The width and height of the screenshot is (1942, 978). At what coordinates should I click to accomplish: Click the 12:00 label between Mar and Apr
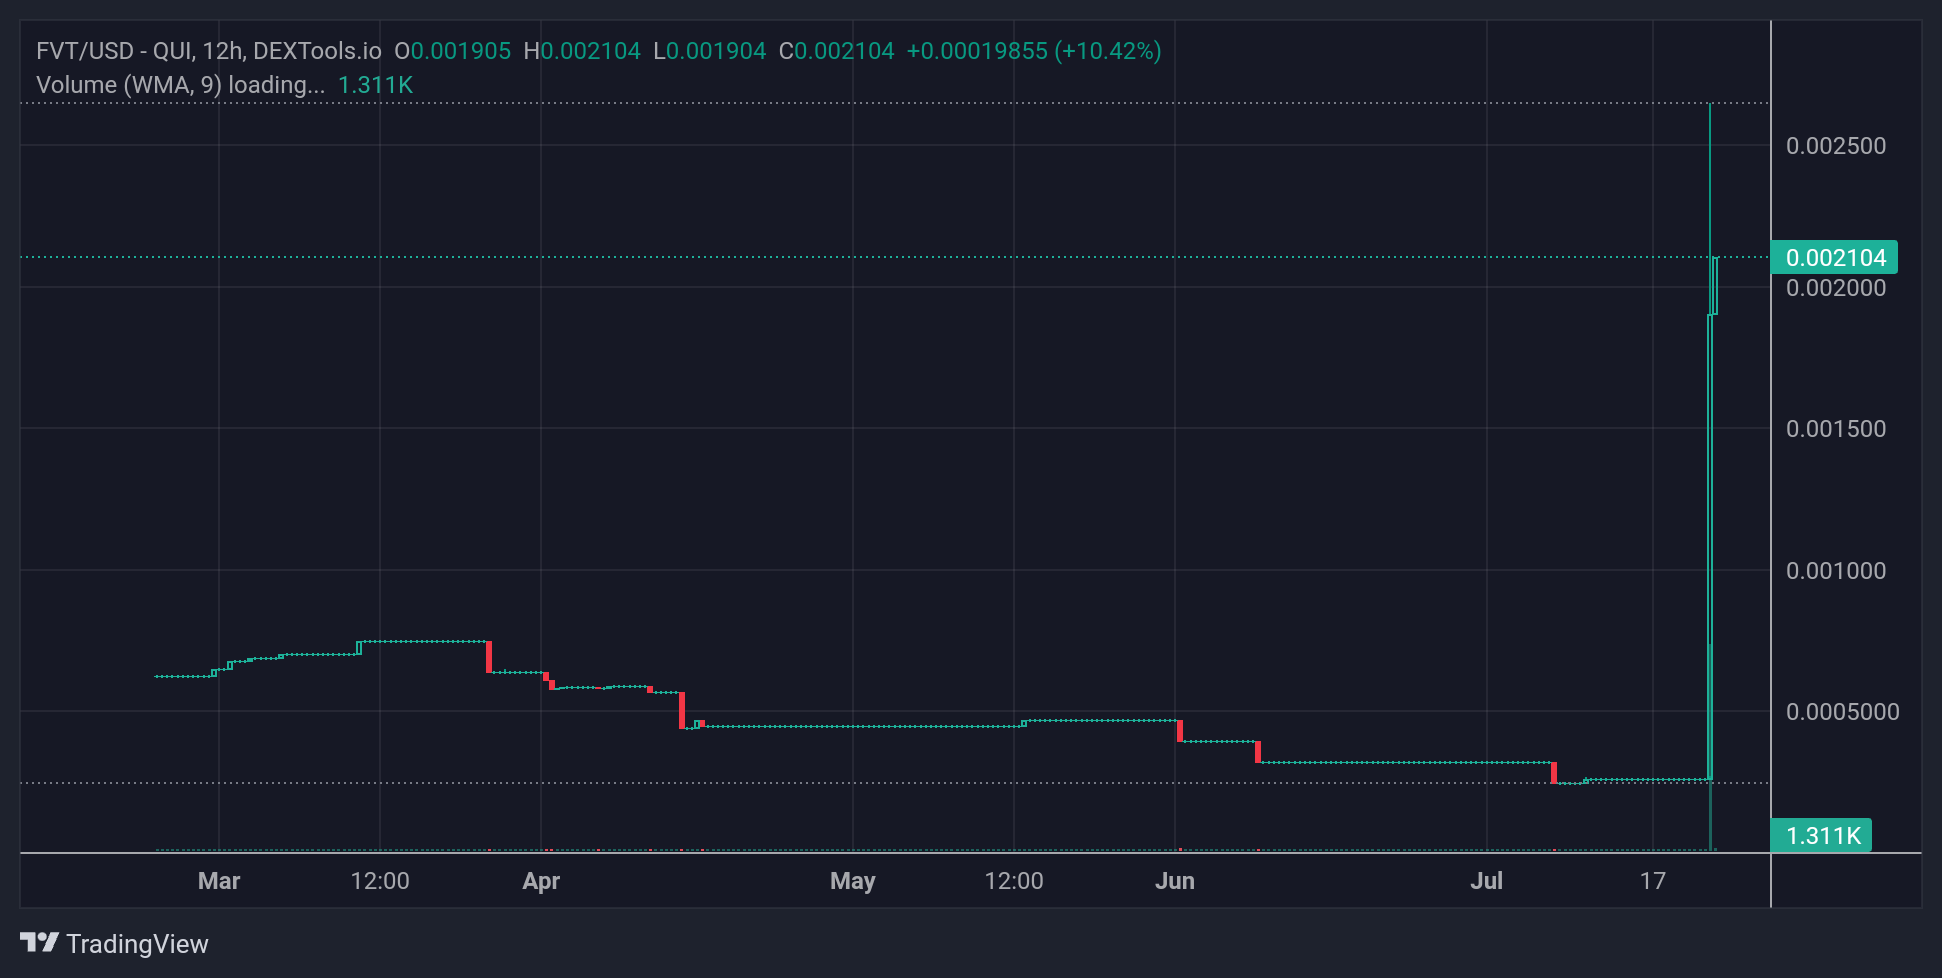tap(380, 881)
